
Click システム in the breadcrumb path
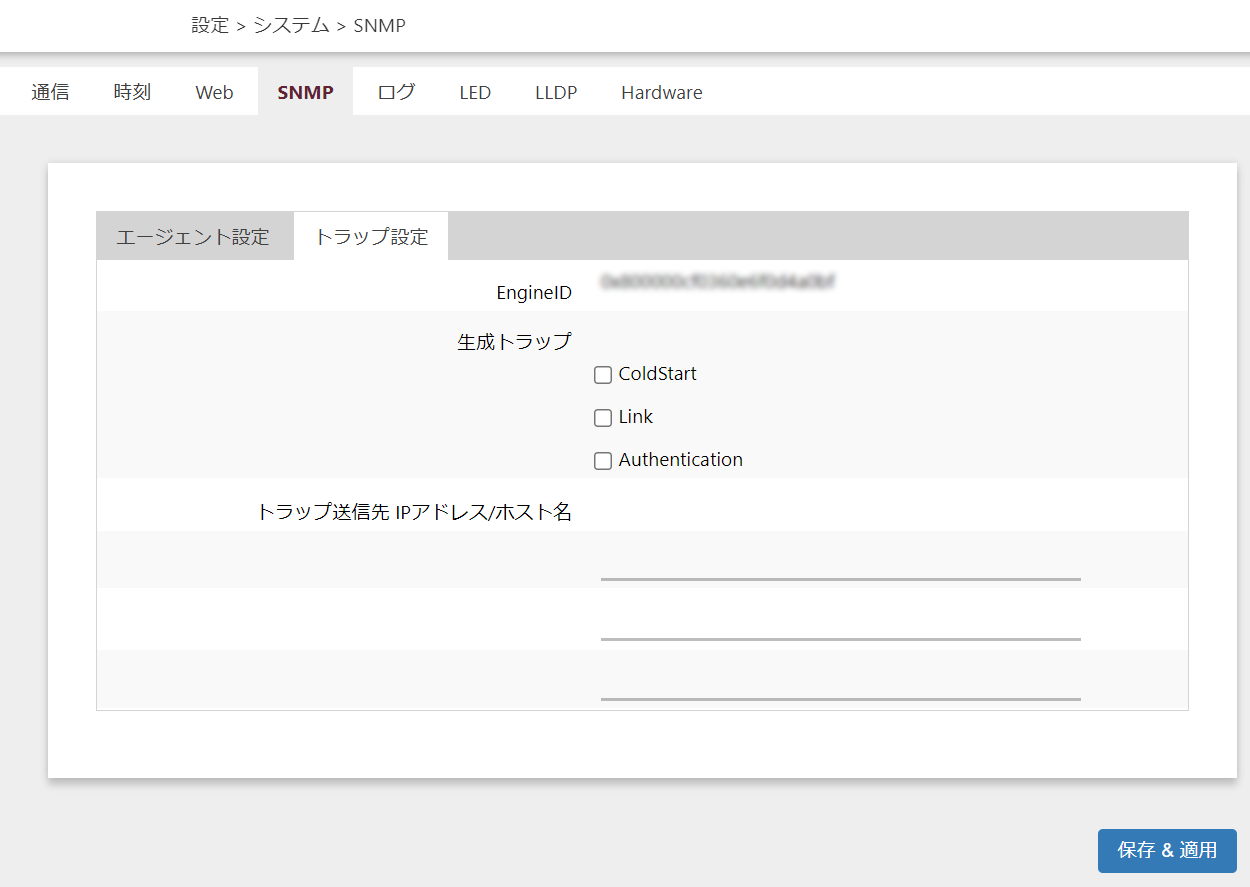pyautogui.click(x=291, y=26)
